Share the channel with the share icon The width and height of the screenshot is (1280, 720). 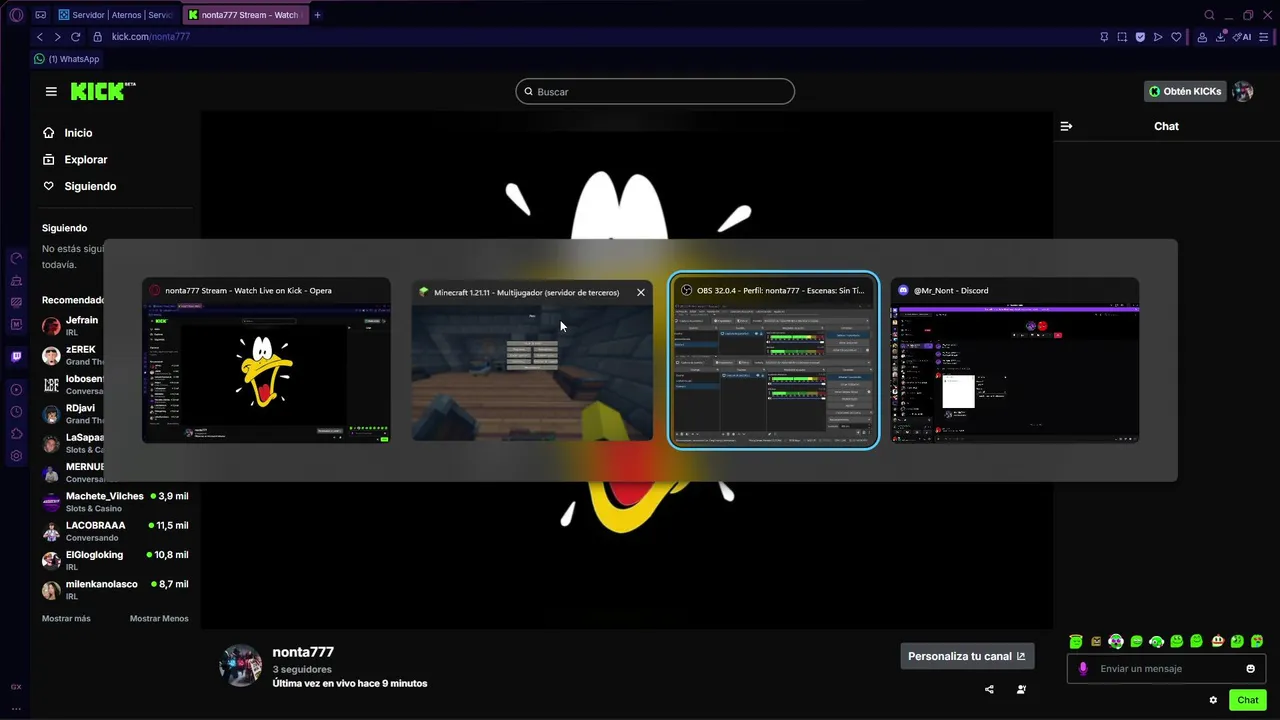(989, 689)
